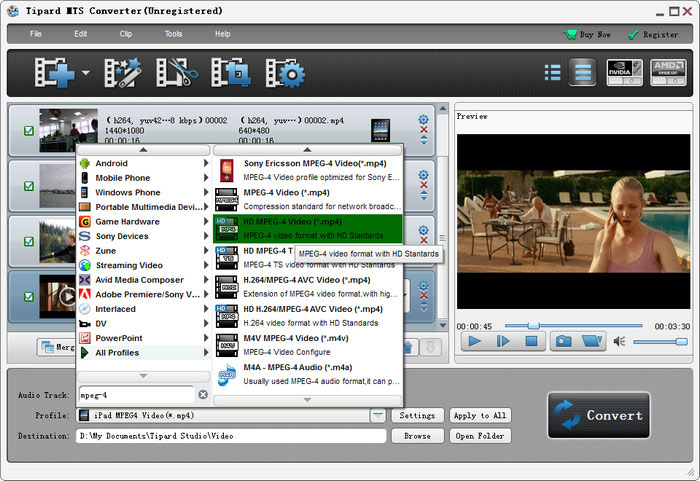Image resolution: width=700 pixels, height=481 pixels.
Task: Open snapshot folder icon in preview
Action: point(592,342)
